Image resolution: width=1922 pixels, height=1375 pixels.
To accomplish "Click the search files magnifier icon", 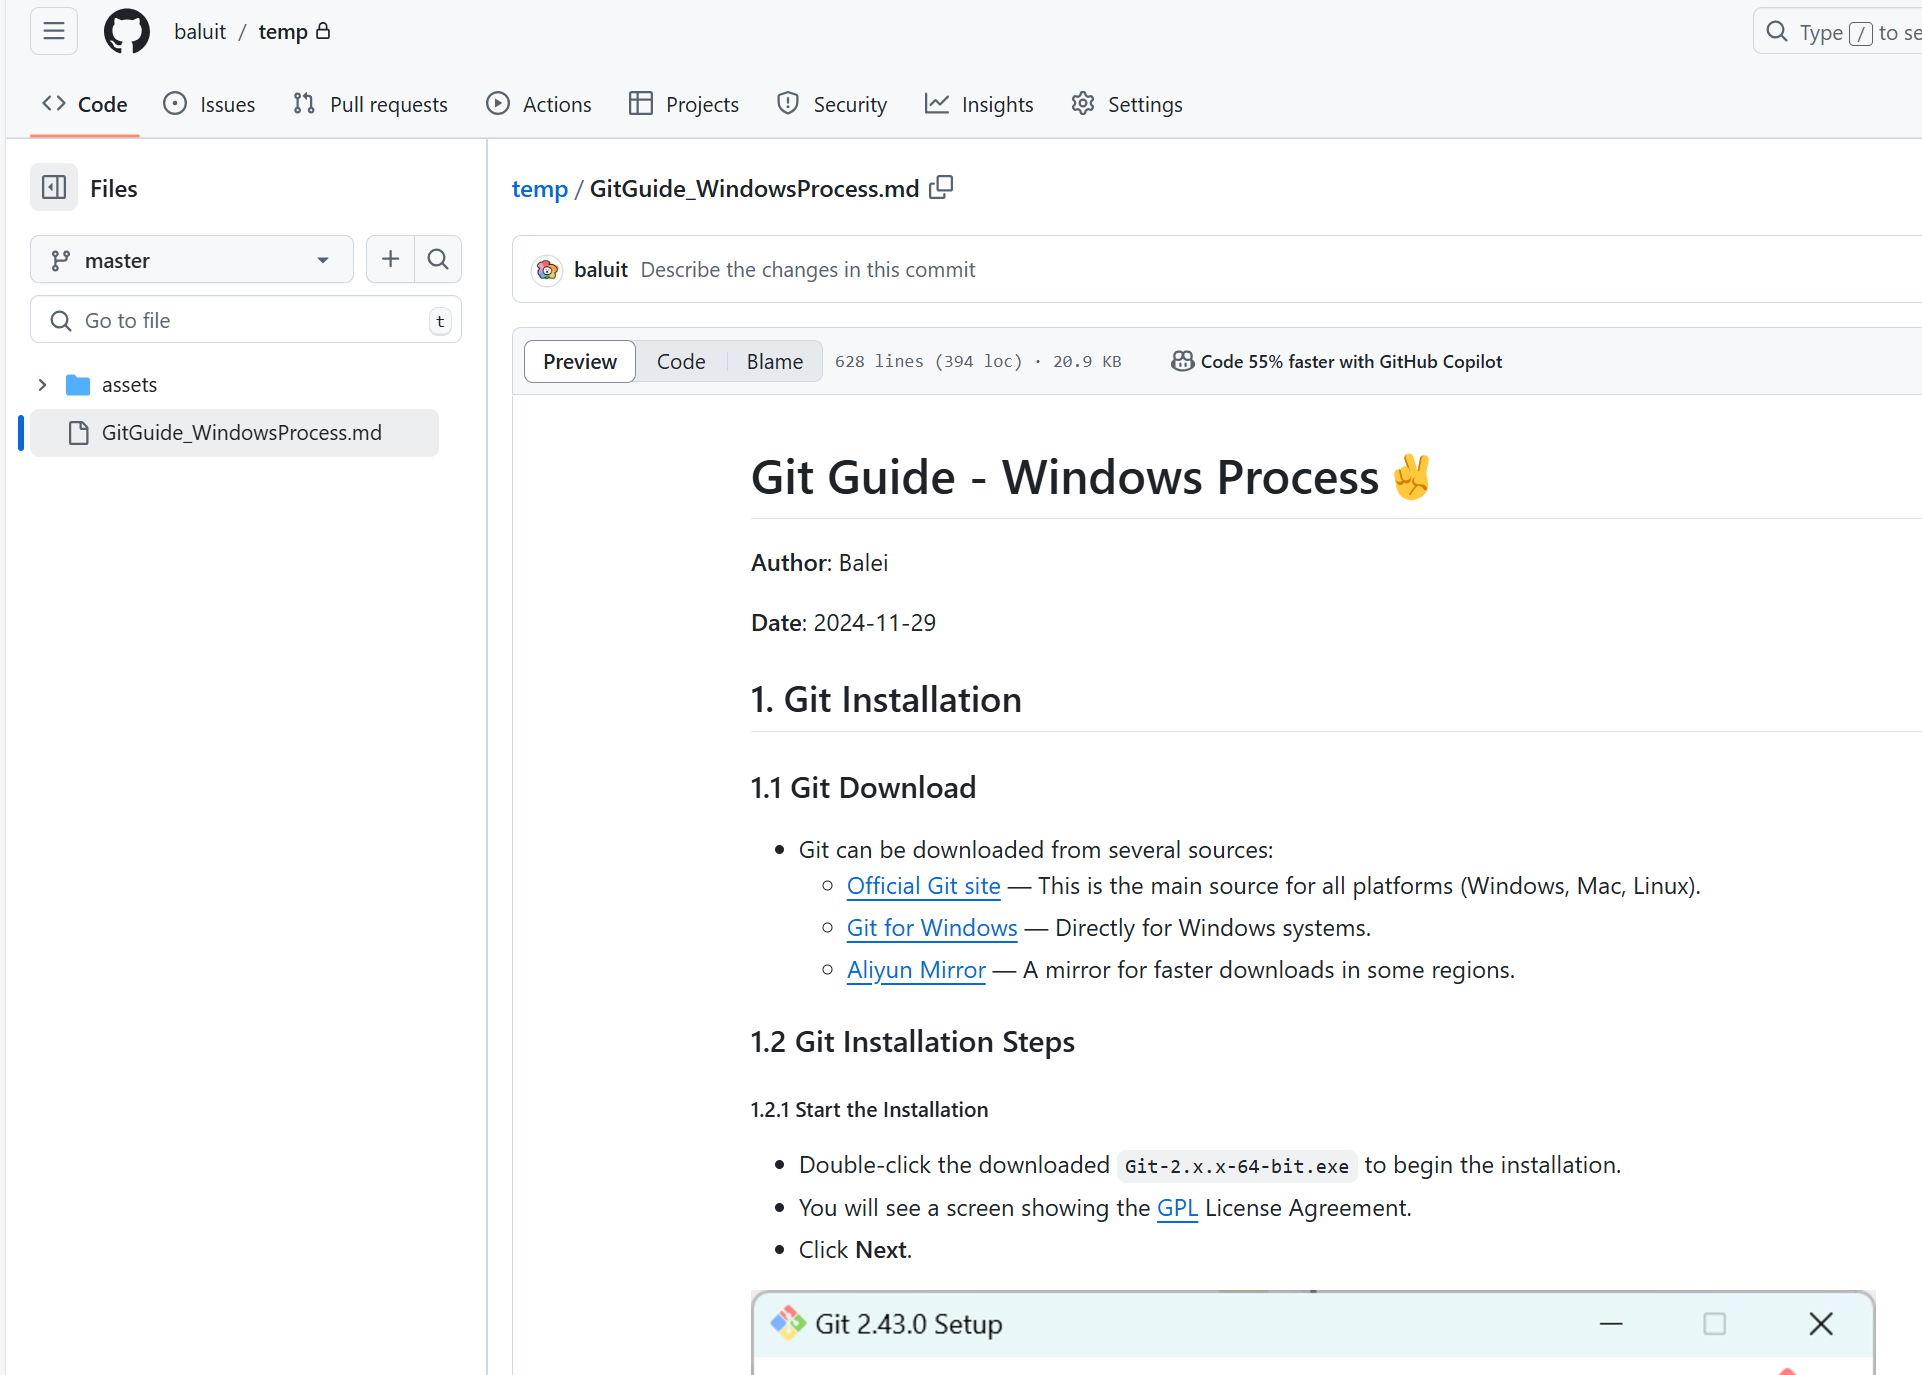I will pos(438,260).
